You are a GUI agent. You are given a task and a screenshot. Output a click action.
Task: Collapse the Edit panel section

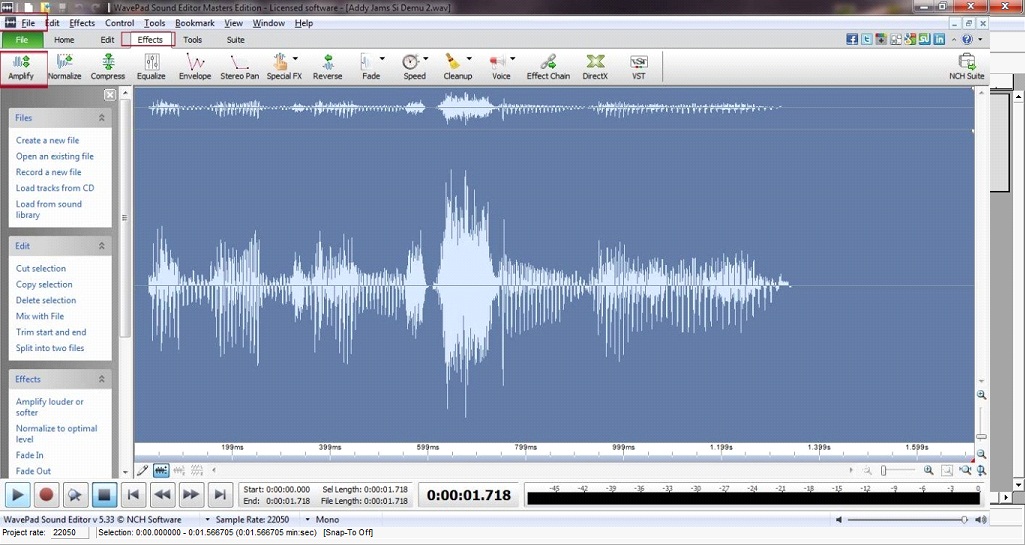coord(101,246)
